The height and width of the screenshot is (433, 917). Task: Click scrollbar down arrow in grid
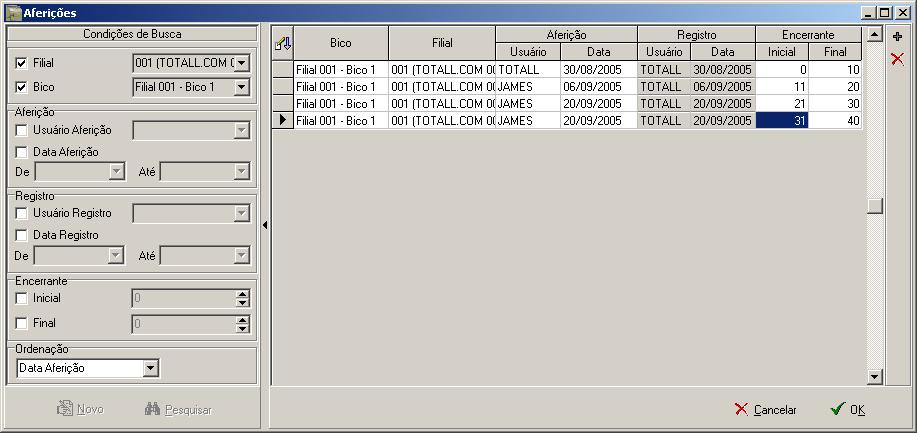point(874,377)
